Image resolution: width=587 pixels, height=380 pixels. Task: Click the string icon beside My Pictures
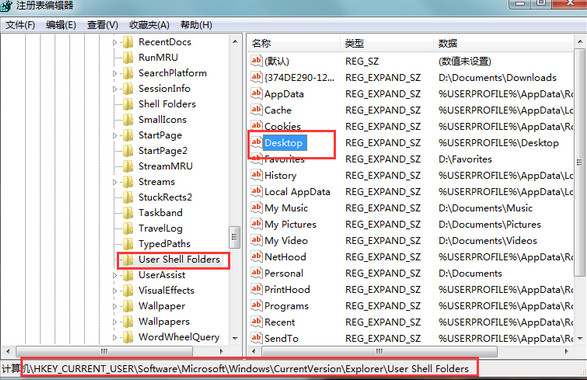[256, 224]
